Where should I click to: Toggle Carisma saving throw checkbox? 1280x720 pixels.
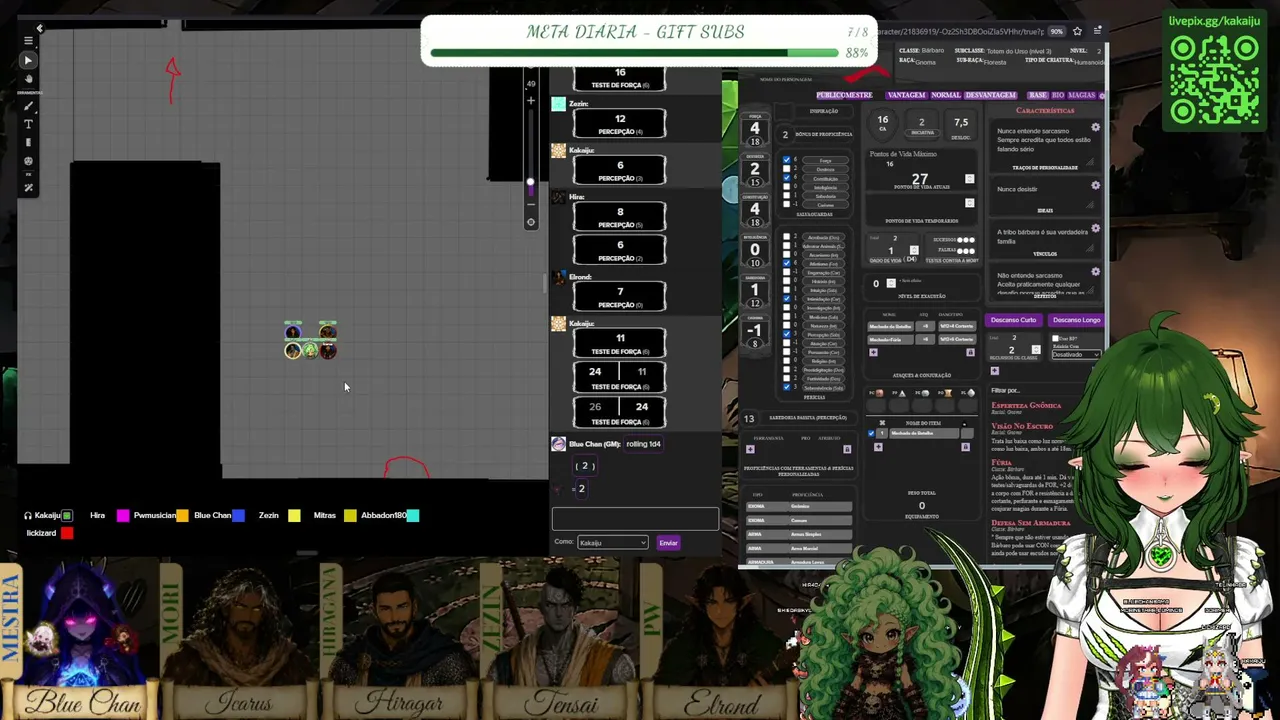(787, 205)
